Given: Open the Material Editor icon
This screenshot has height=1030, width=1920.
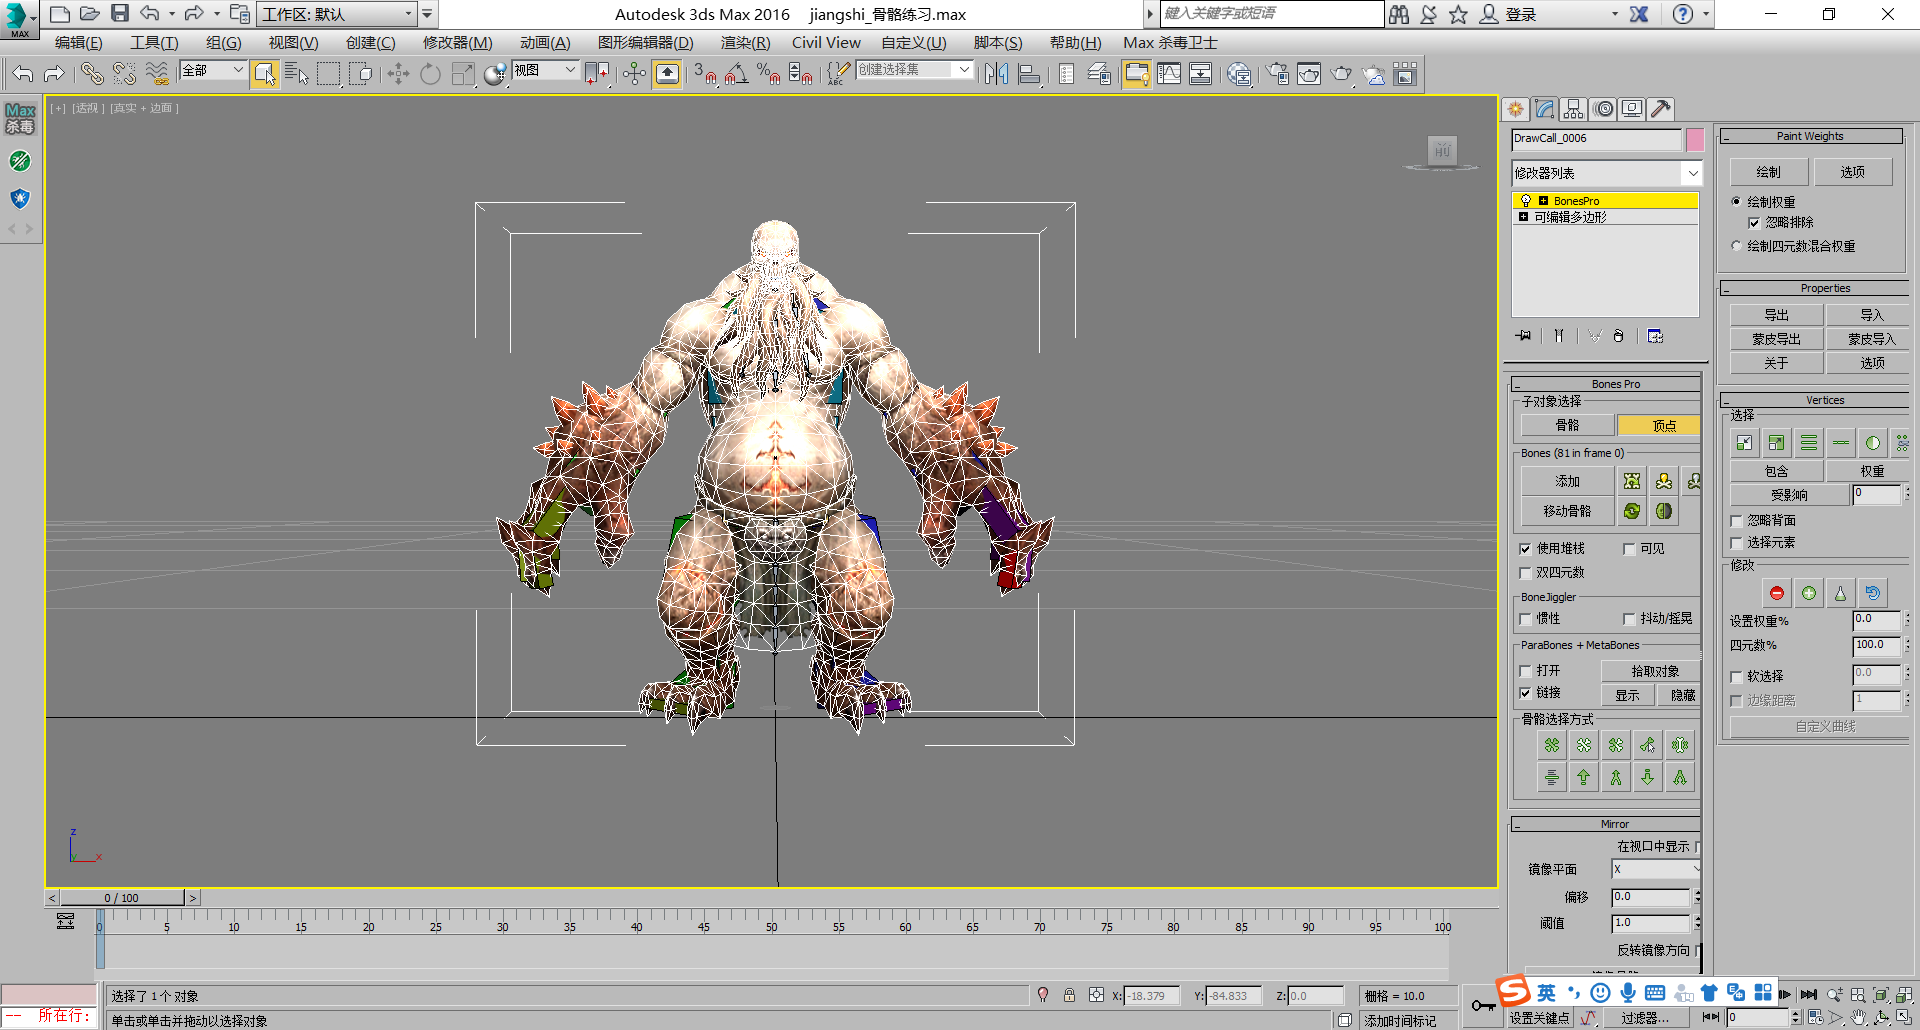Looking at the screenshot, I should coord(1238,73).
